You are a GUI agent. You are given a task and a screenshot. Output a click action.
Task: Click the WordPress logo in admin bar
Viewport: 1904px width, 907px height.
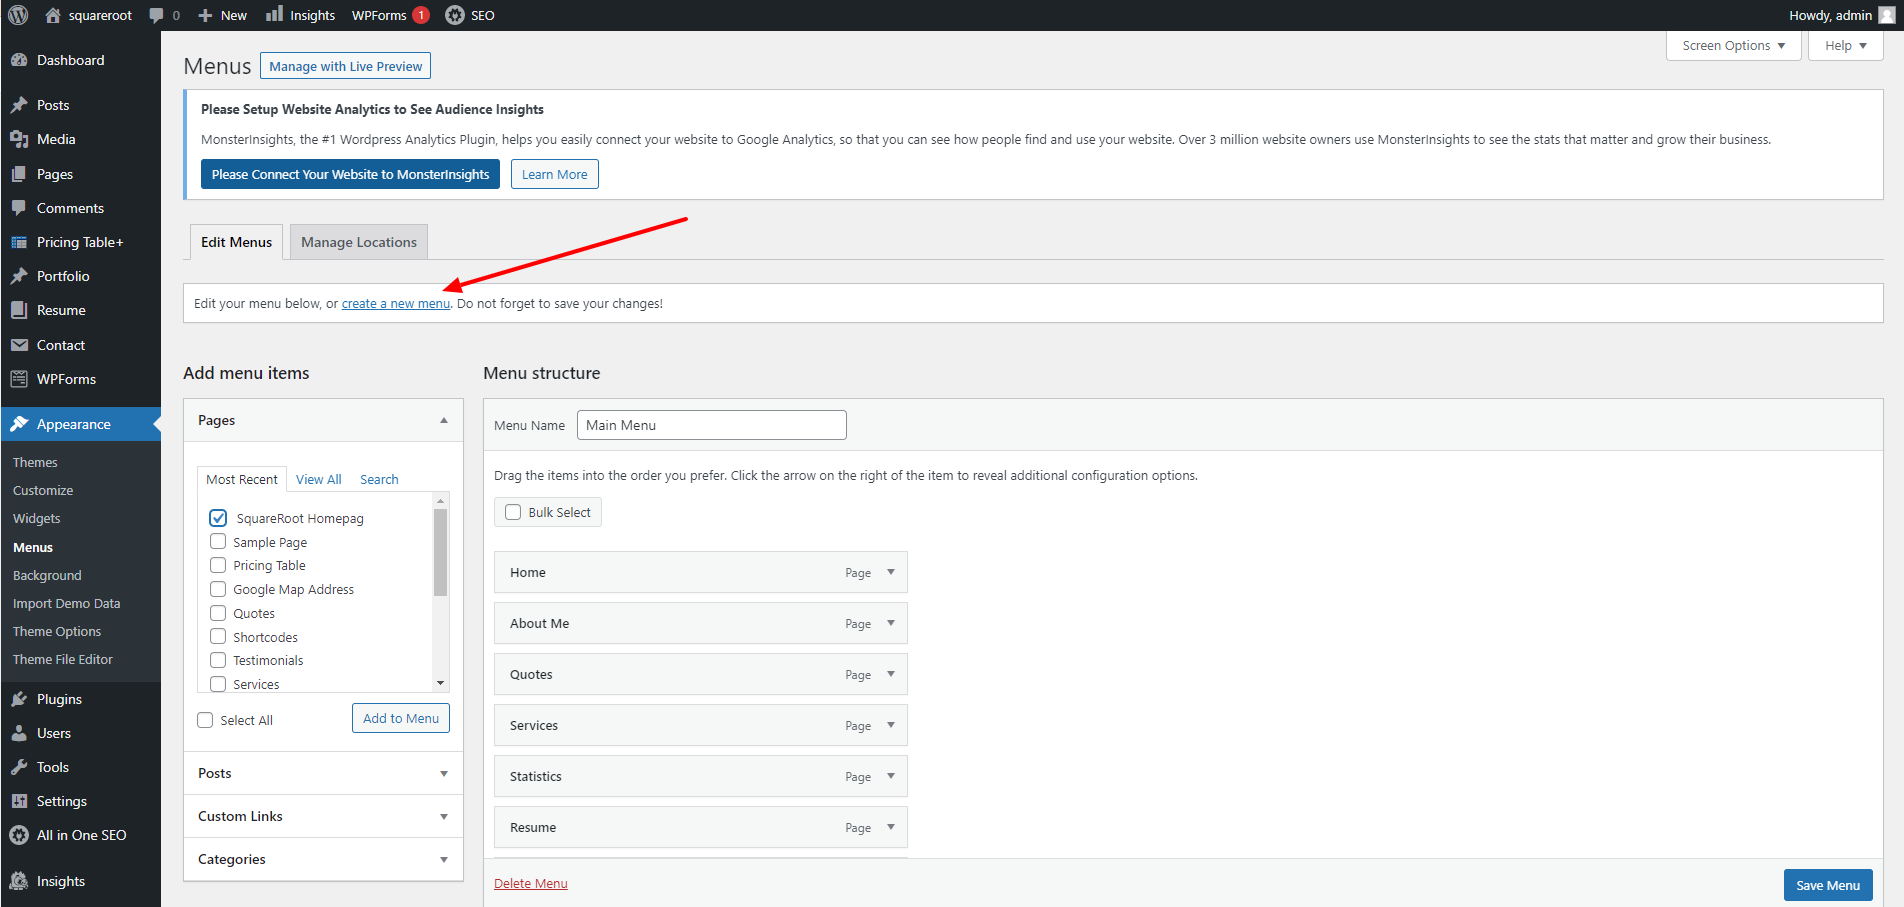18,15
